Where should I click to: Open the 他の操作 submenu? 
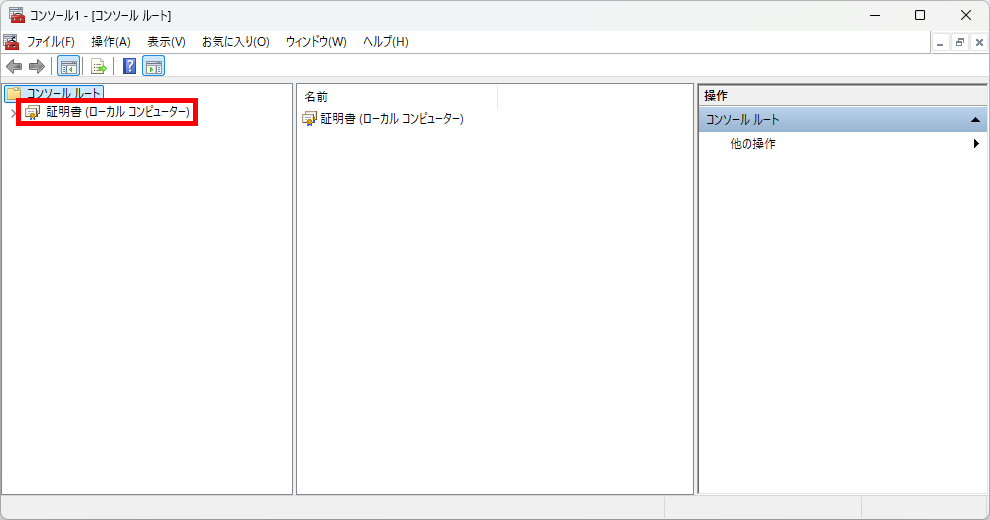(x=752, y=144)
